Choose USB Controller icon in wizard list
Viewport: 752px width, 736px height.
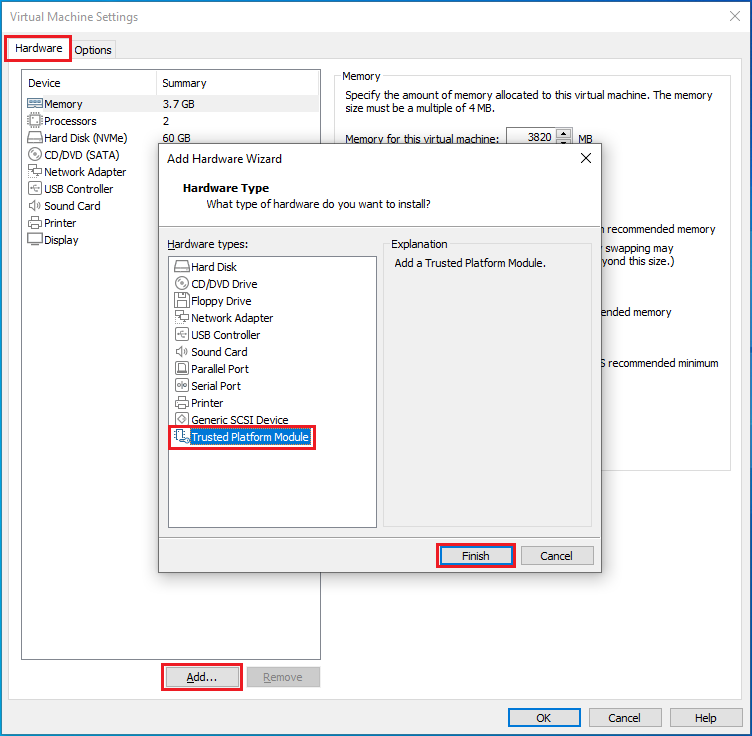182,334
